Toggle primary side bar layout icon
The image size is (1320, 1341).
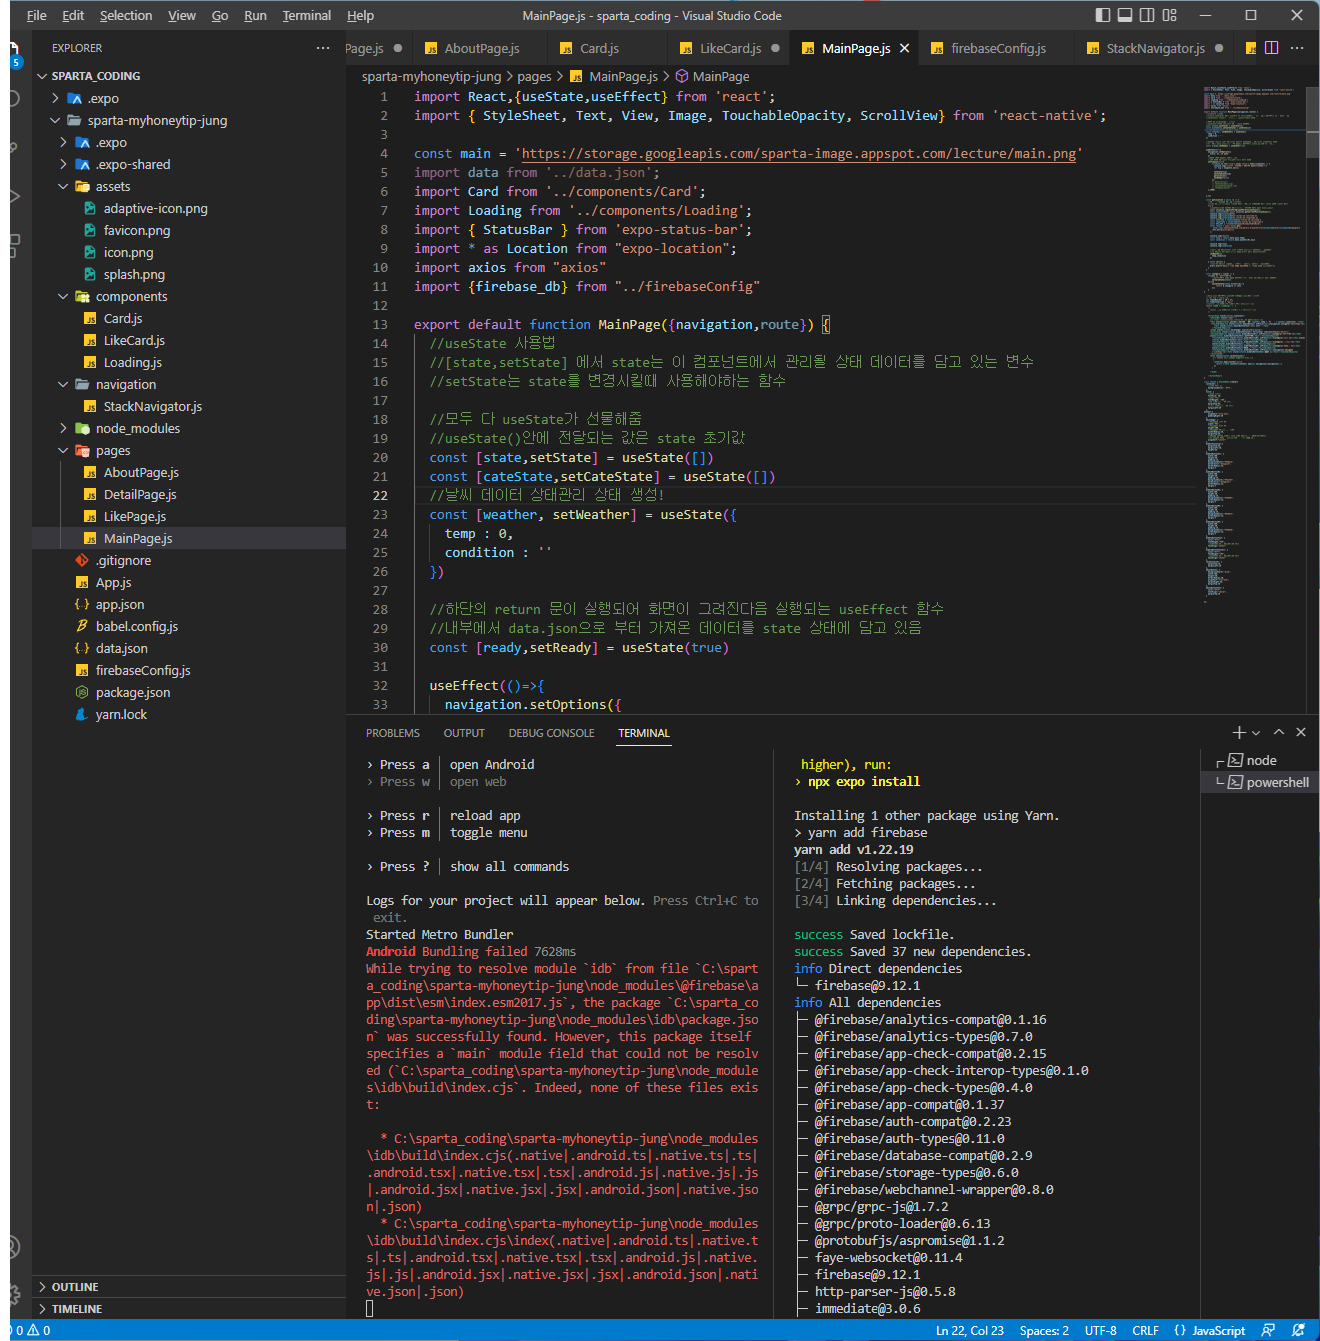tap(1103, 15)
